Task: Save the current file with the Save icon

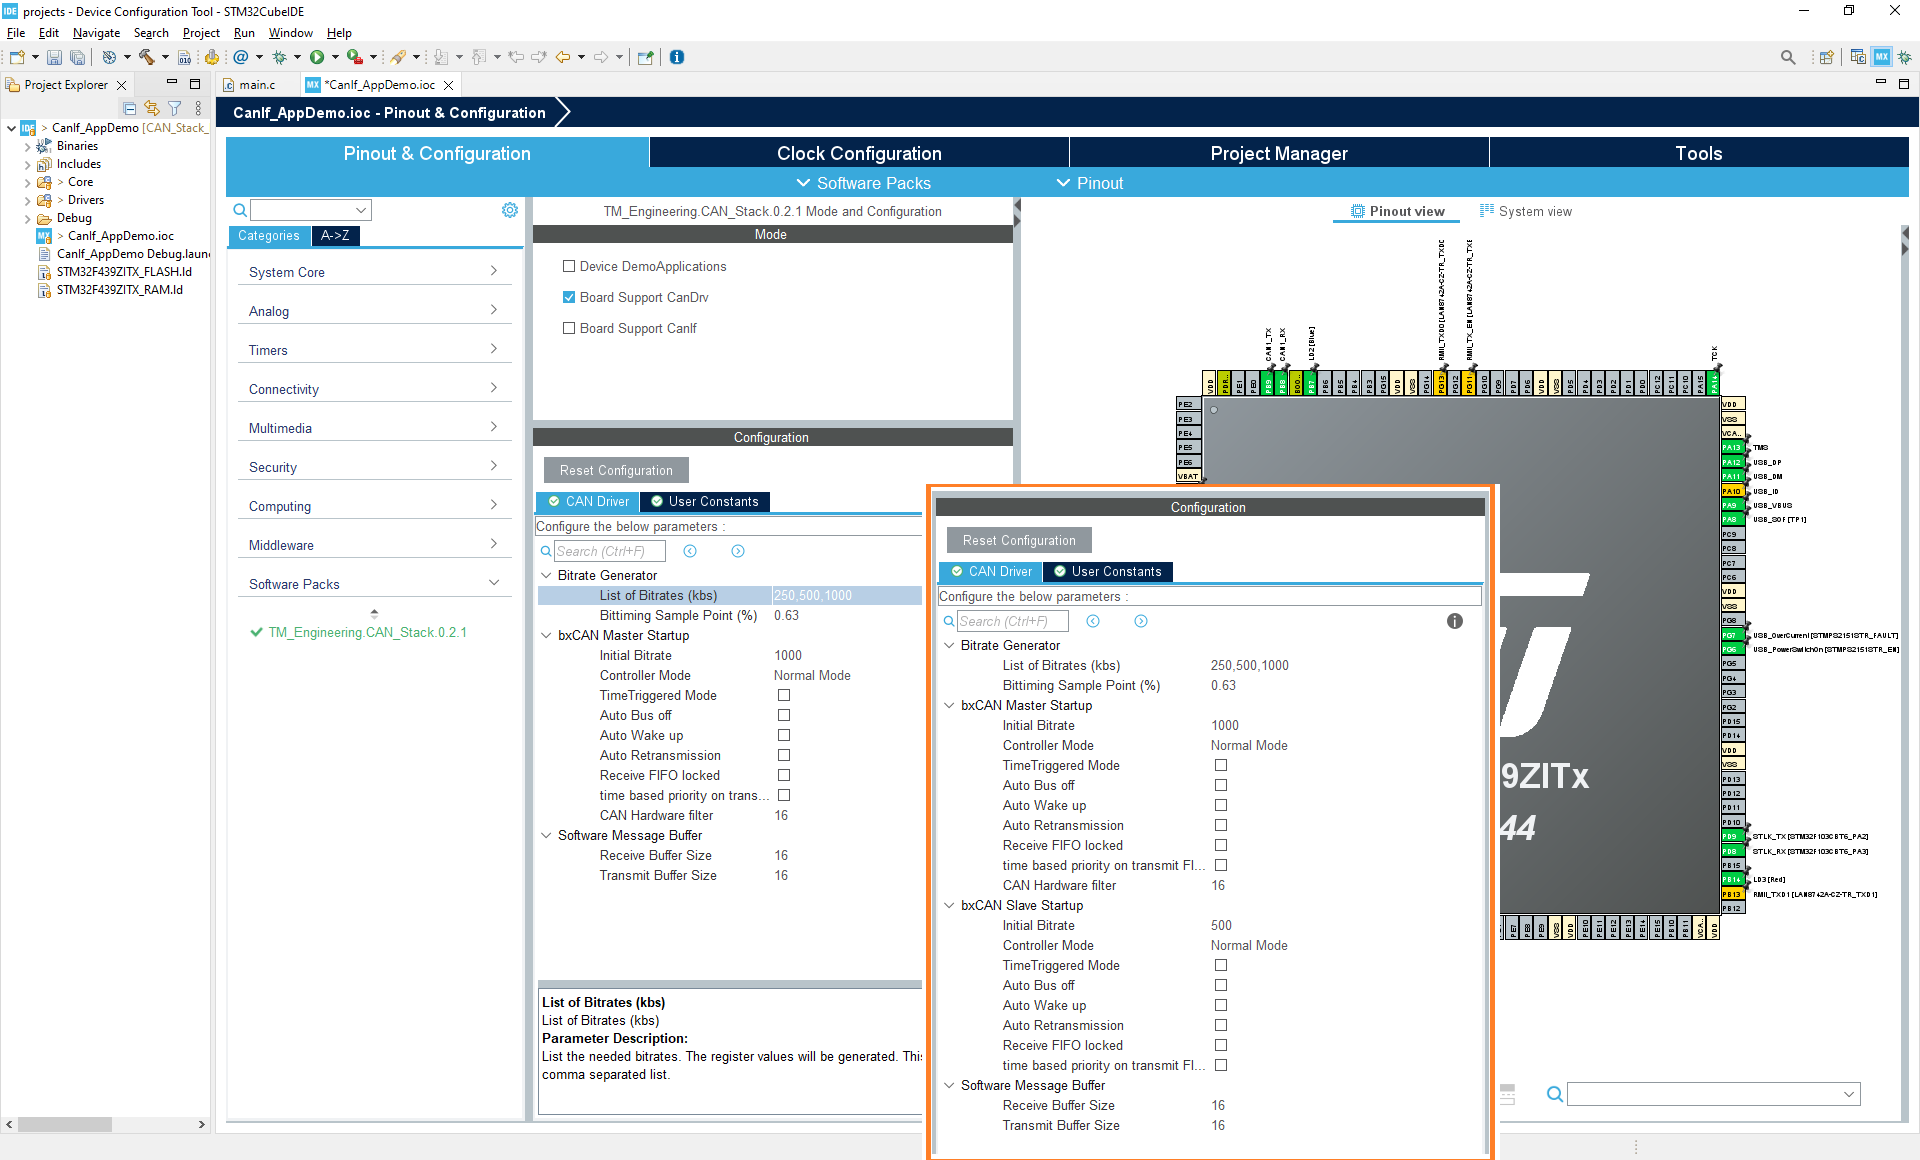Action: [55, 57]
